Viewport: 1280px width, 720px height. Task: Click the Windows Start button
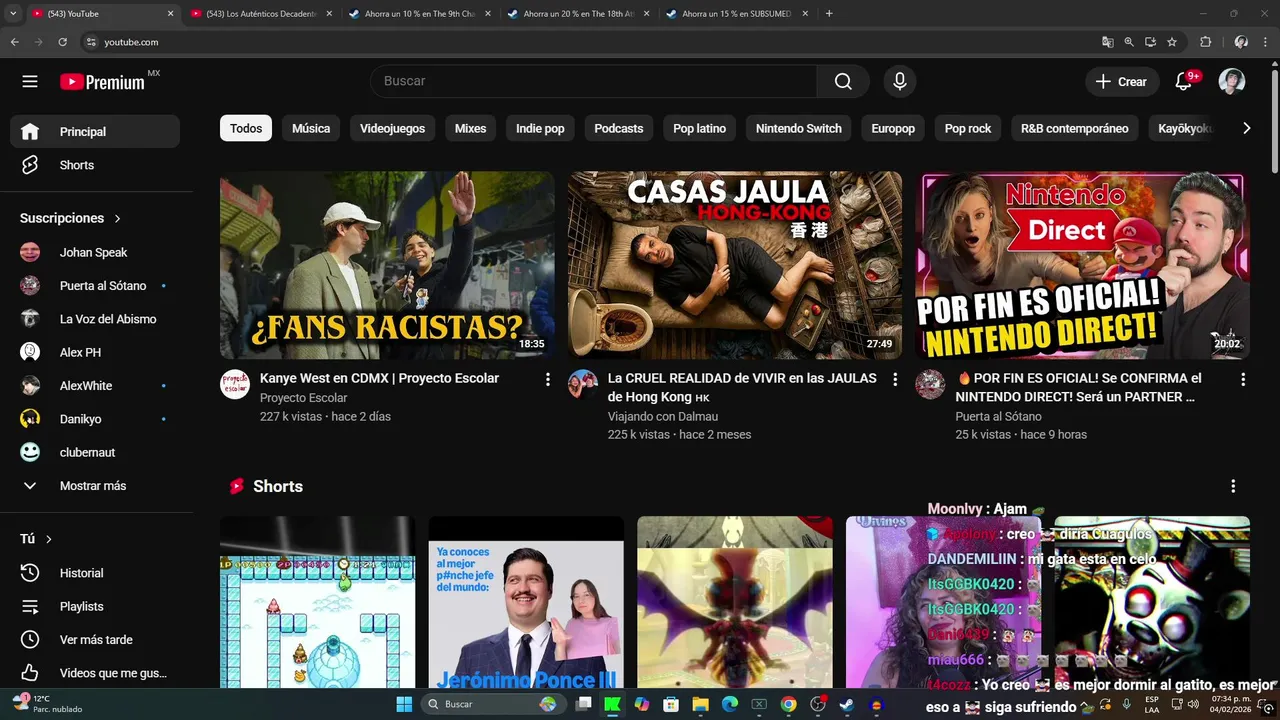point(404,704)
